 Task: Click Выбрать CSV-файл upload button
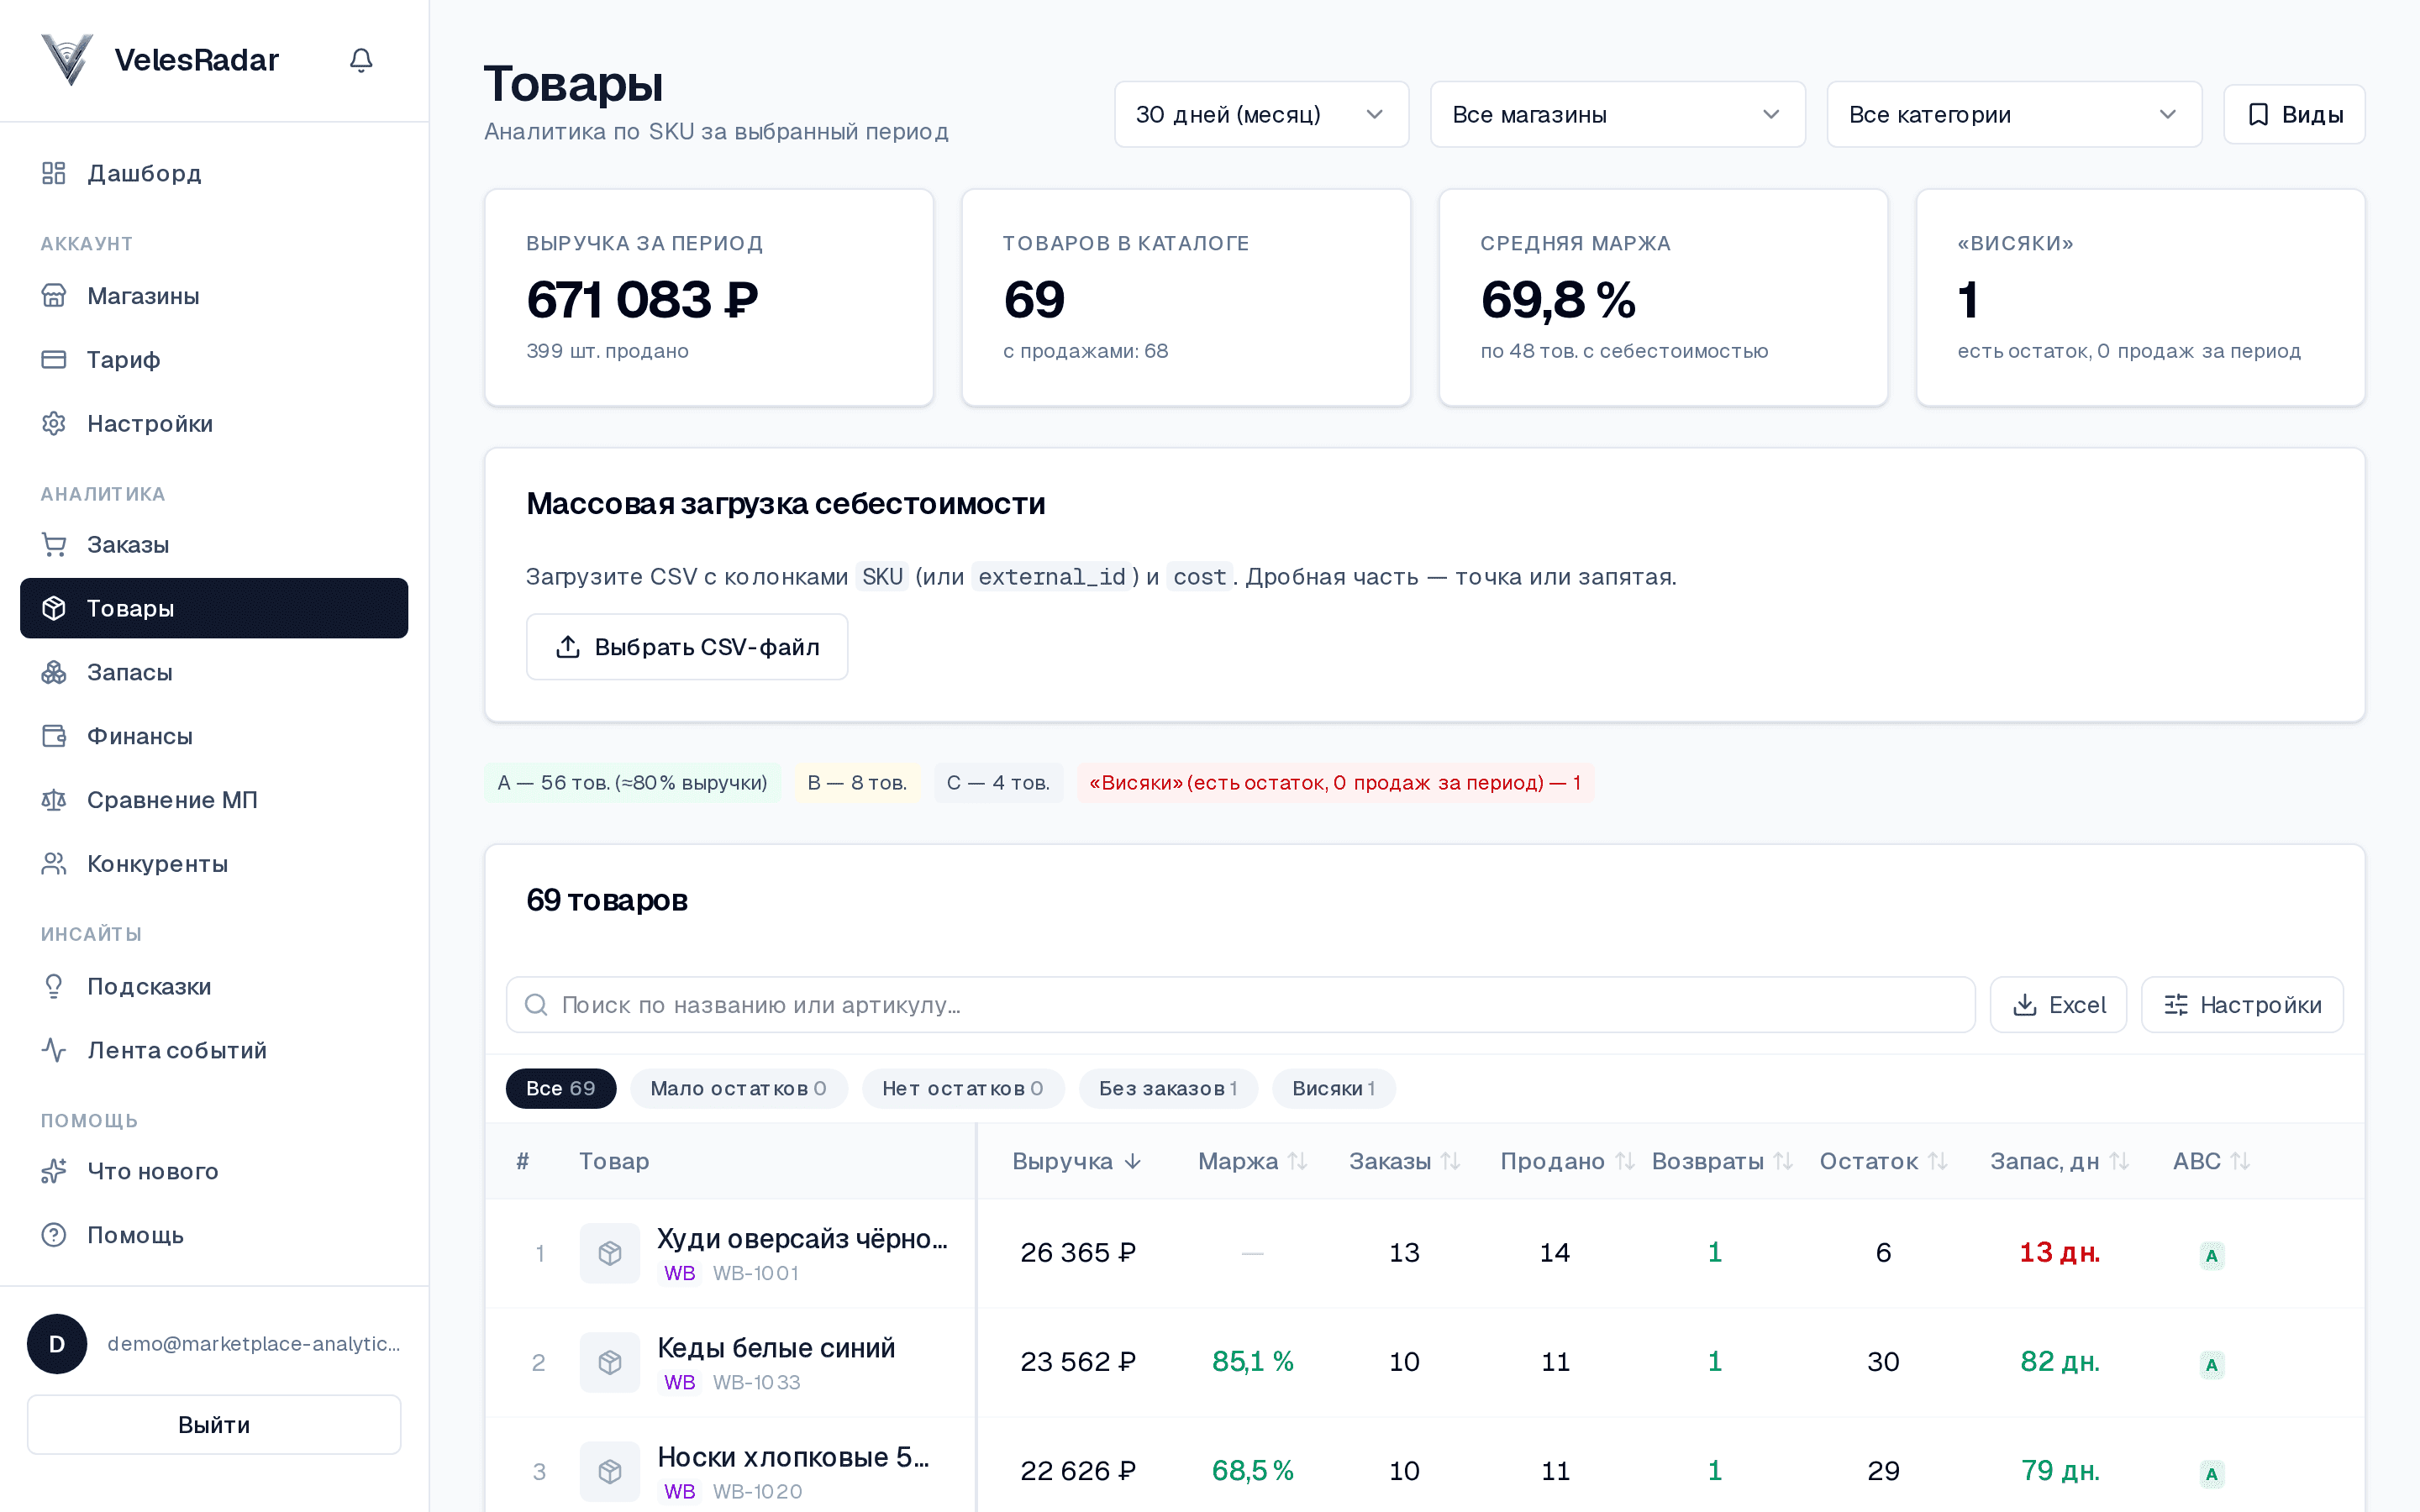[x=687, y=647]
